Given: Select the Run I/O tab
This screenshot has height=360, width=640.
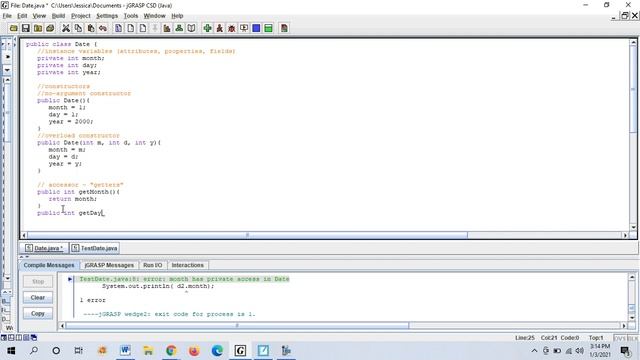Looking at the screenshot, I should pos(153,265).
